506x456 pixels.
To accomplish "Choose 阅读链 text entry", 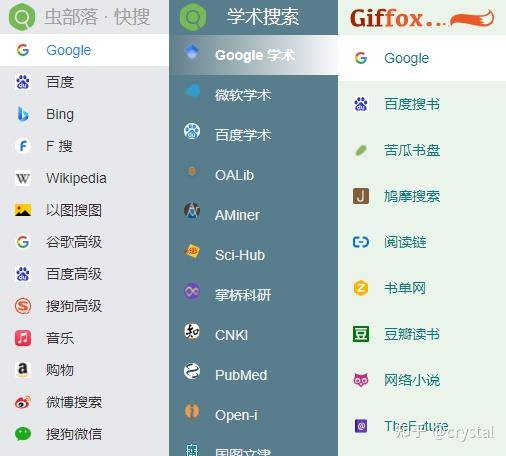I will [405, 242].
